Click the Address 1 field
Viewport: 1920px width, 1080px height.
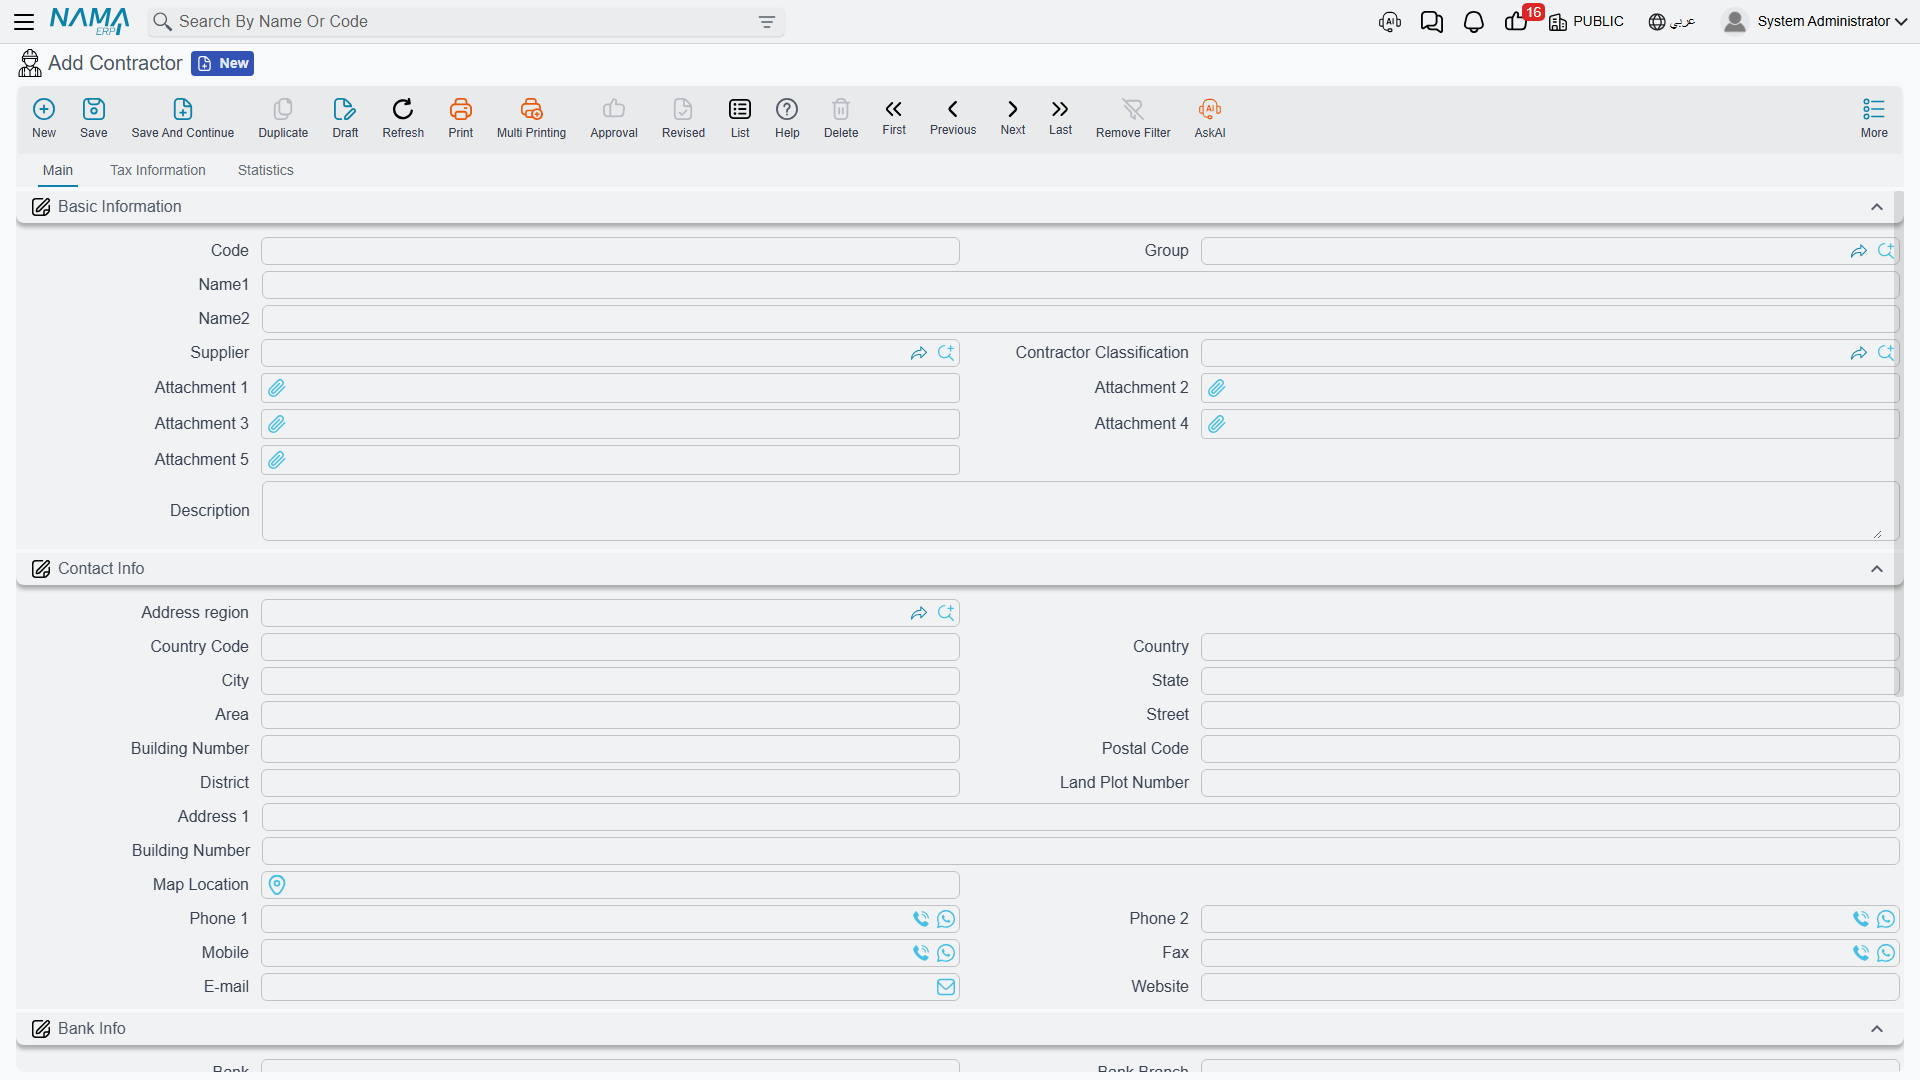[x=1080, y=817]
